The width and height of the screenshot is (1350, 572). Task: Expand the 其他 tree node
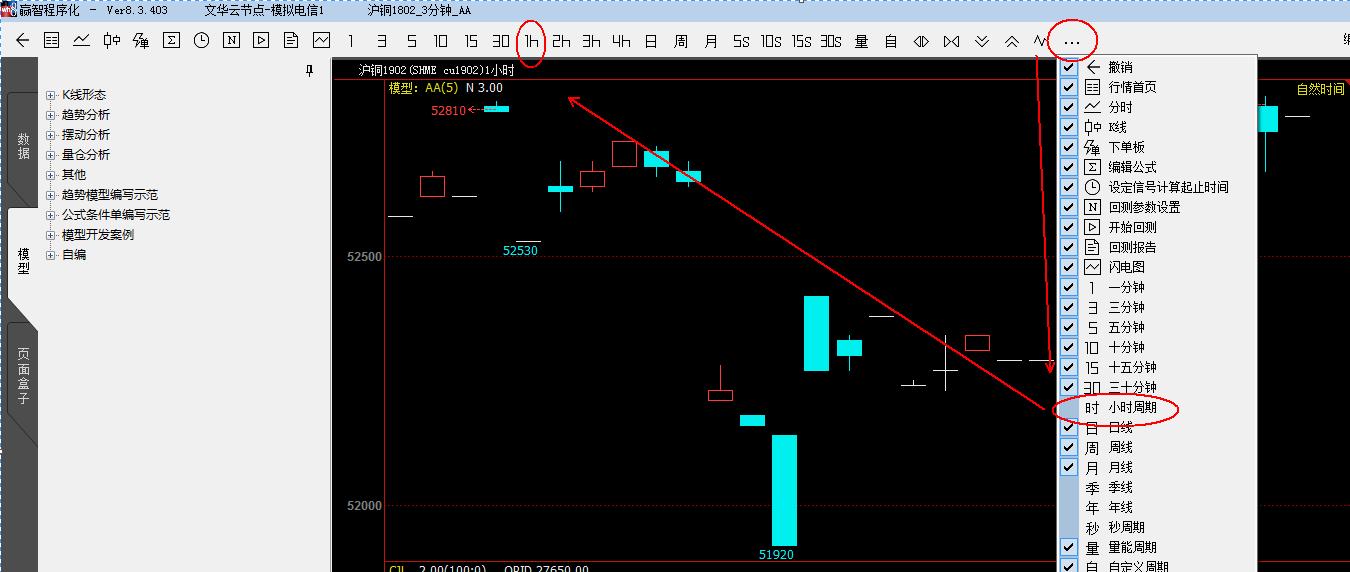pos(50,175)
